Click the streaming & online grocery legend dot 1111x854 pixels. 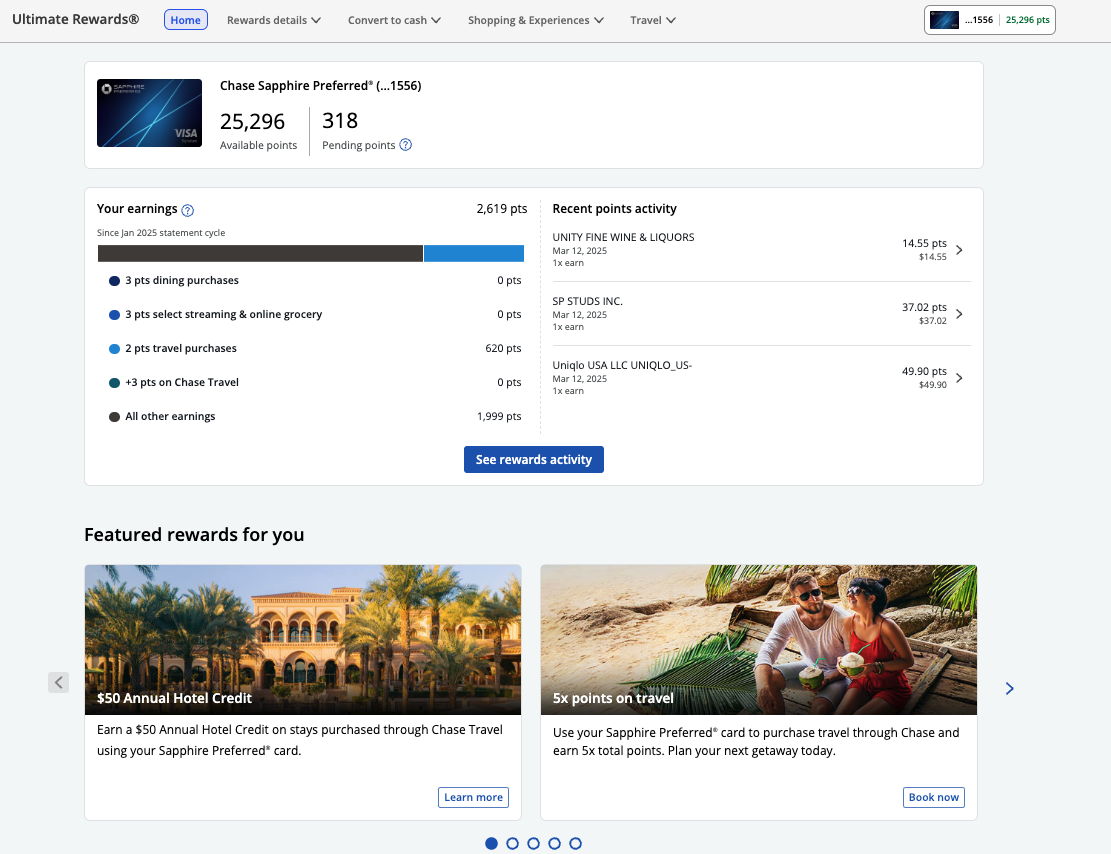click(x=114, y=315)
